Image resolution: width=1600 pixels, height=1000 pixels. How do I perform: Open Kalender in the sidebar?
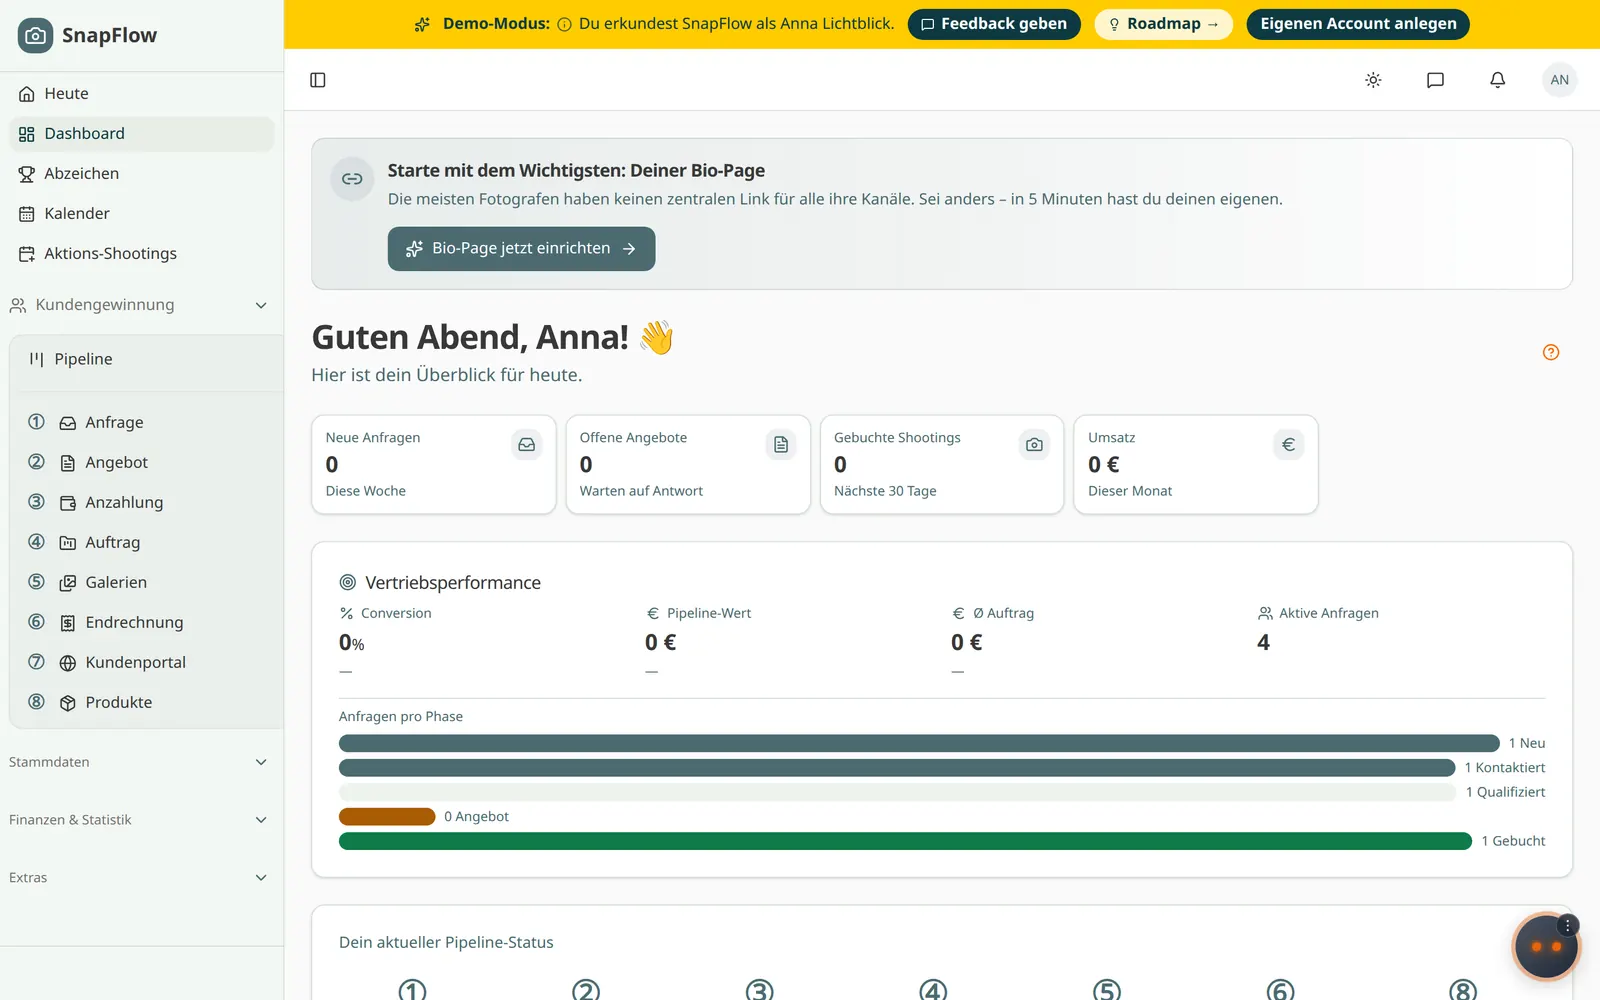coord(141,213)
